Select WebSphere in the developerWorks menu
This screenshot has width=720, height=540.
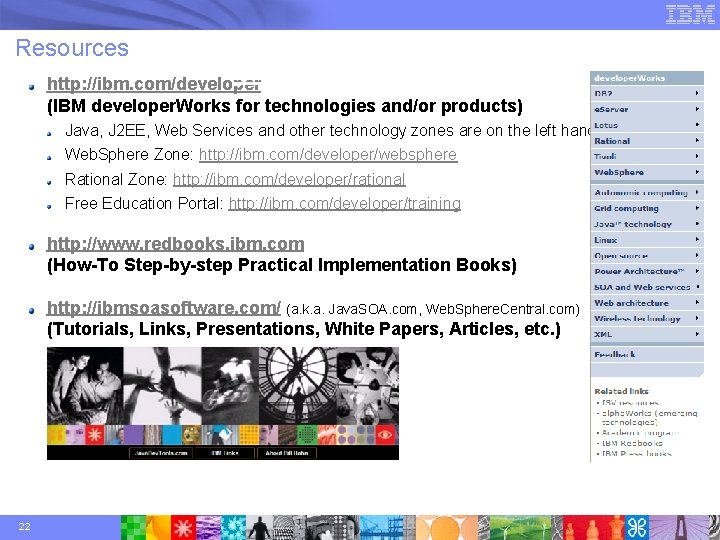[x=647, y=172]
